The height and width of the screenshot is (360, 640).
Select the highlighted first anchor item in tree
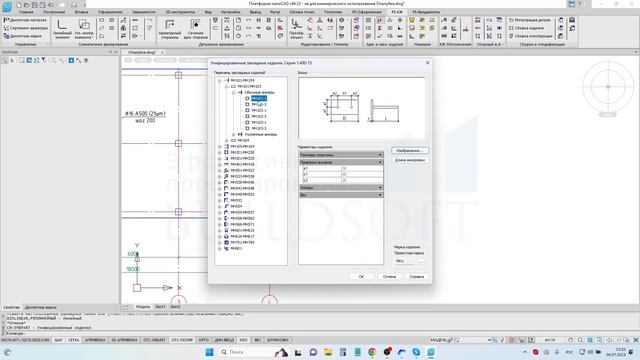pyautogui.click(x=259, y=98)
